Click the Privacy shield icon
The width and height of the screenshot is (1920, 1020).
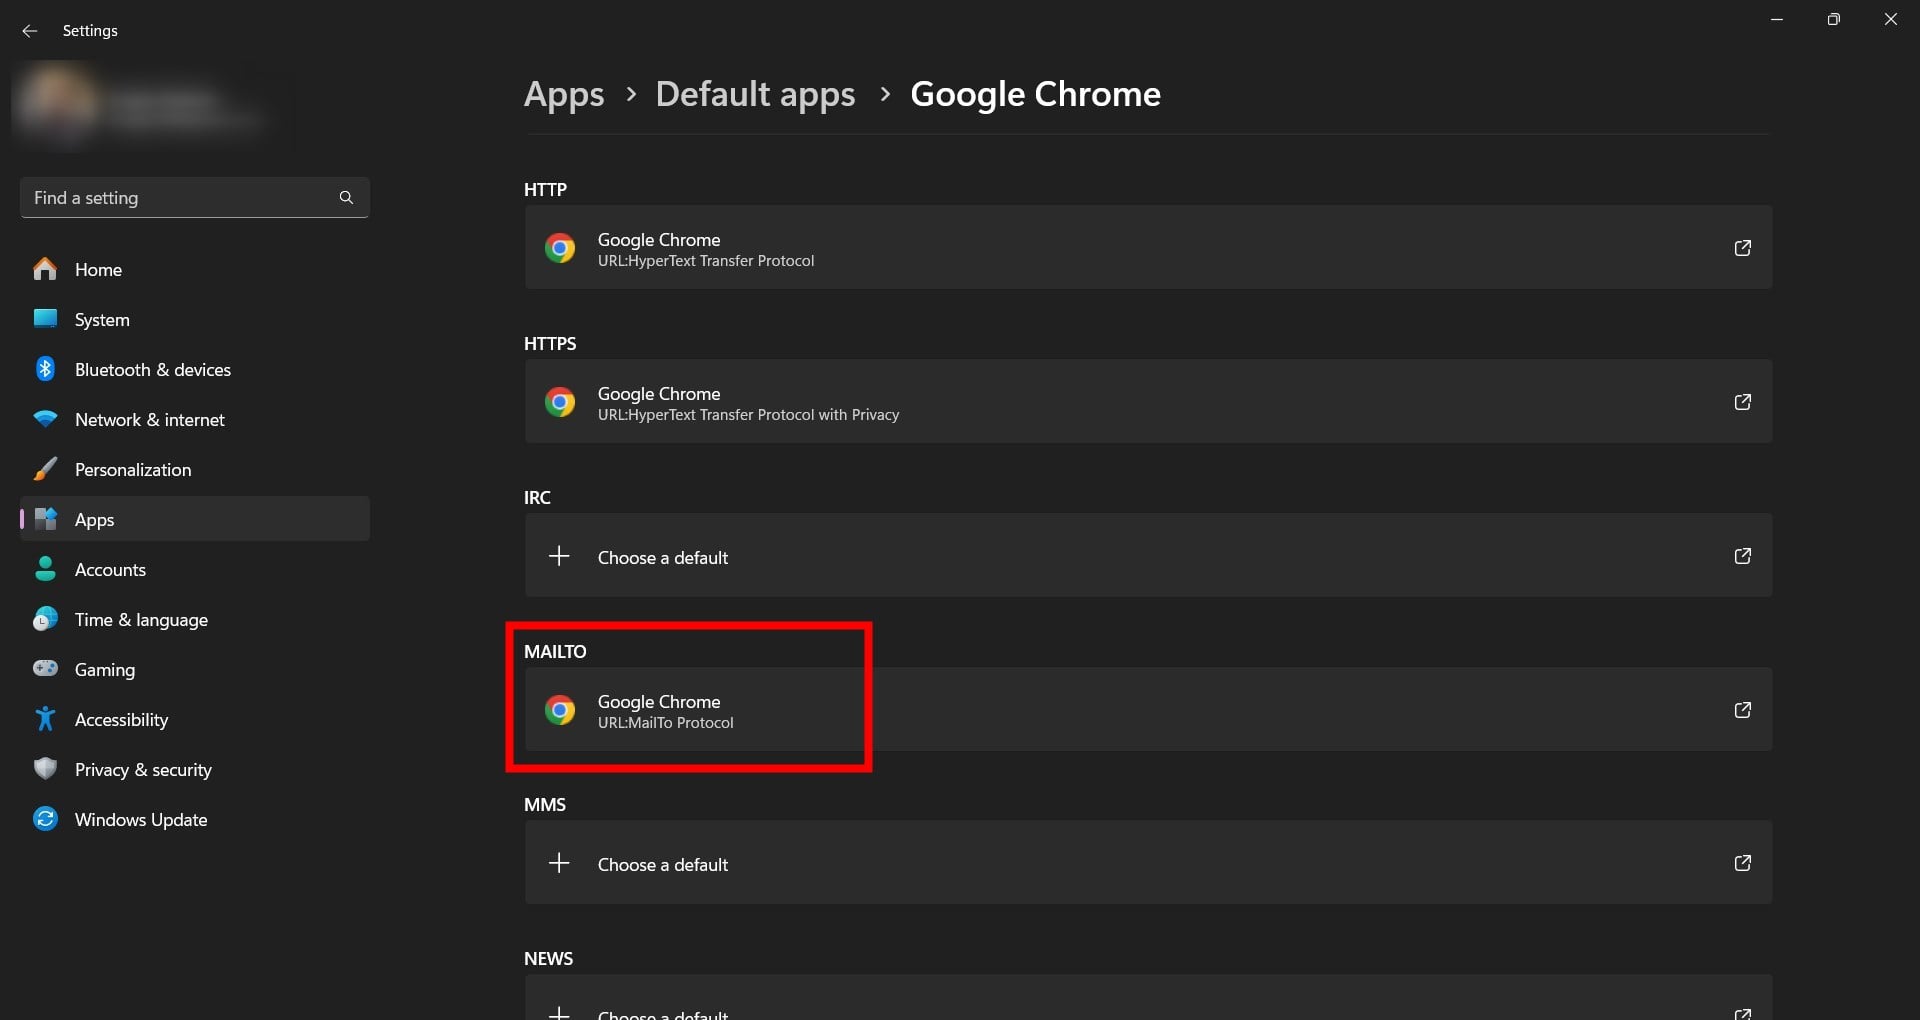click(45, 769)
